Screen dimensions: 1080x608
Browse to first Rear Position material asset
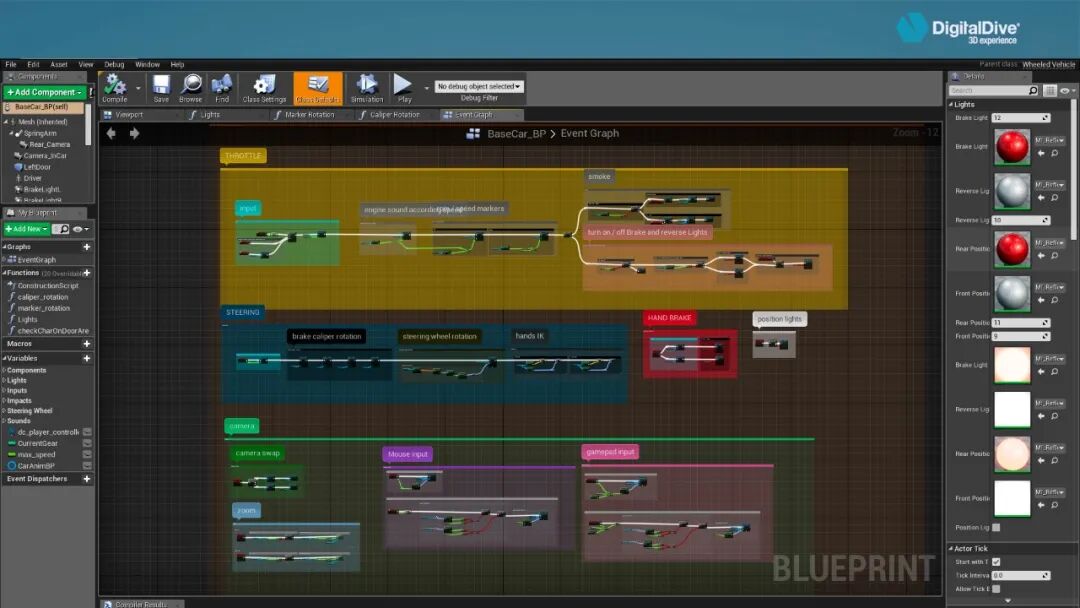(x=1055, y=256)
